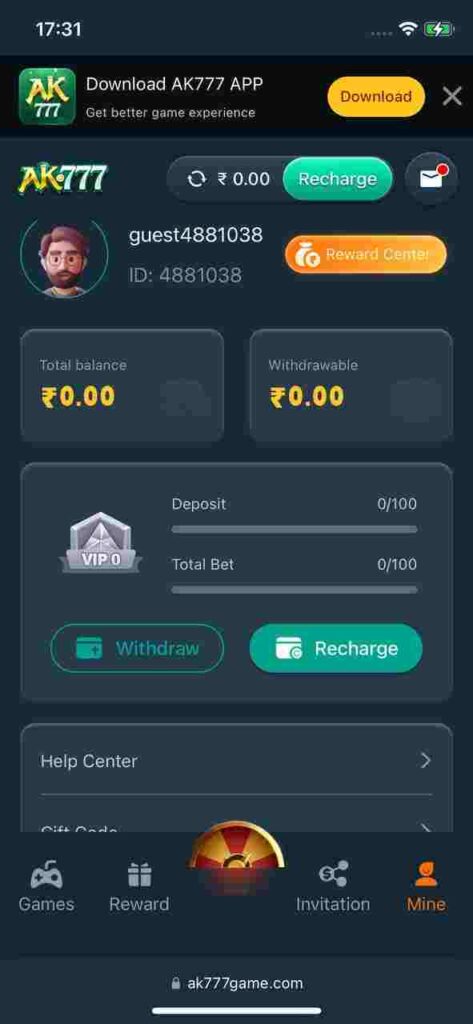Screen dimensions: 473x1024
Task: Open the guest user avatar picture
Action: click(x=64, y=259)
